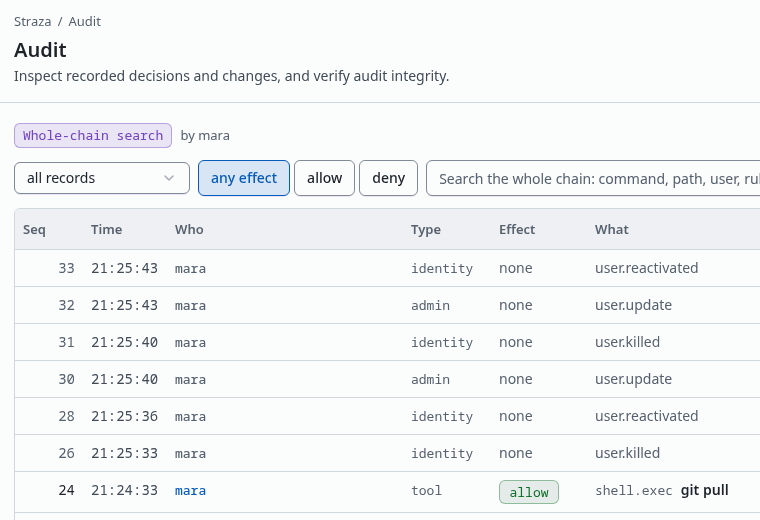Image resolution: width=760 pixels, height=520 pixels.
Task: Click the Whole-chain search badge
Action: 93,135
